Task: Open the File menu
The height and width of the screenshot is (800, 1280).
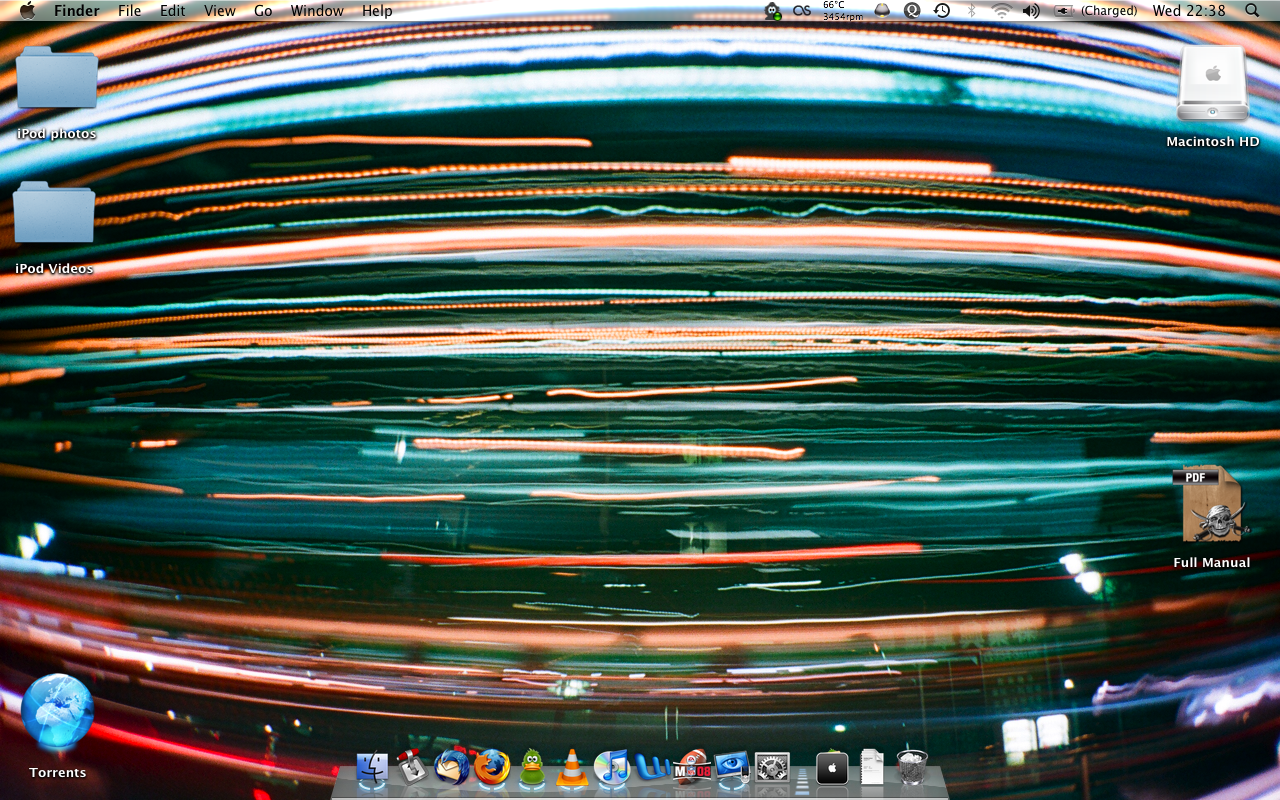Action: [130, 11]
